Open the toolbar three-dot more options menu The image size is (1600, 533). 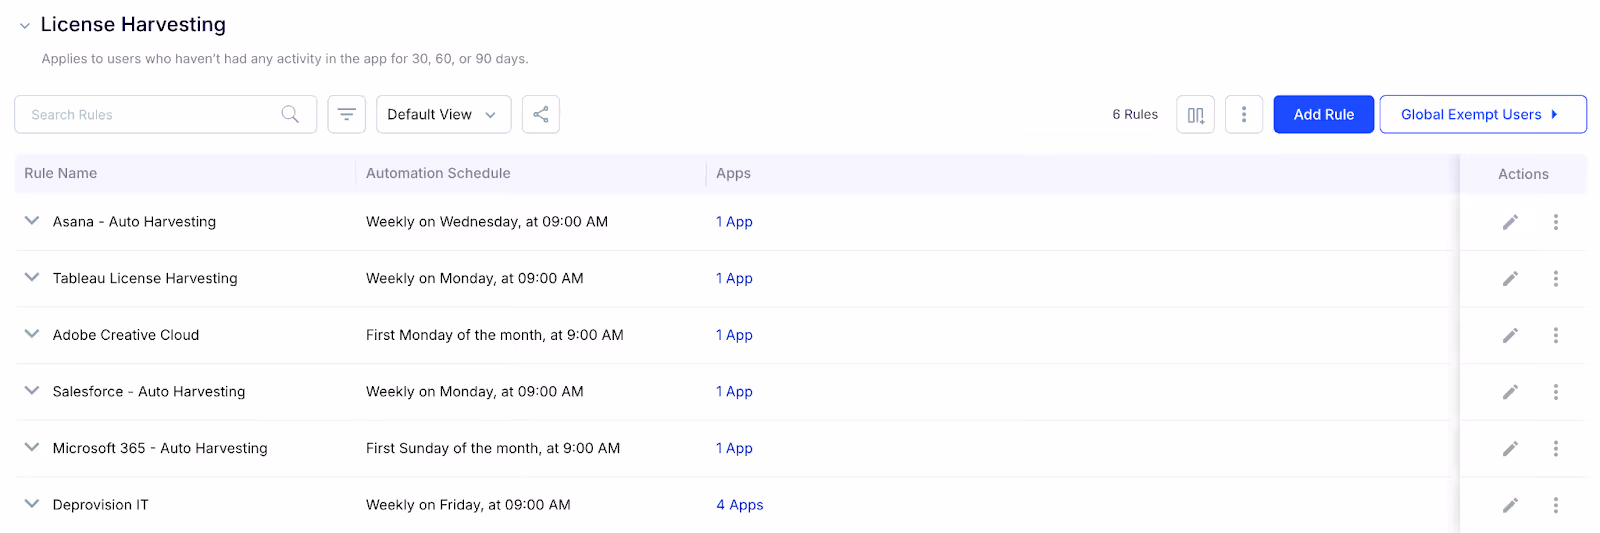tap(1244, 114)
